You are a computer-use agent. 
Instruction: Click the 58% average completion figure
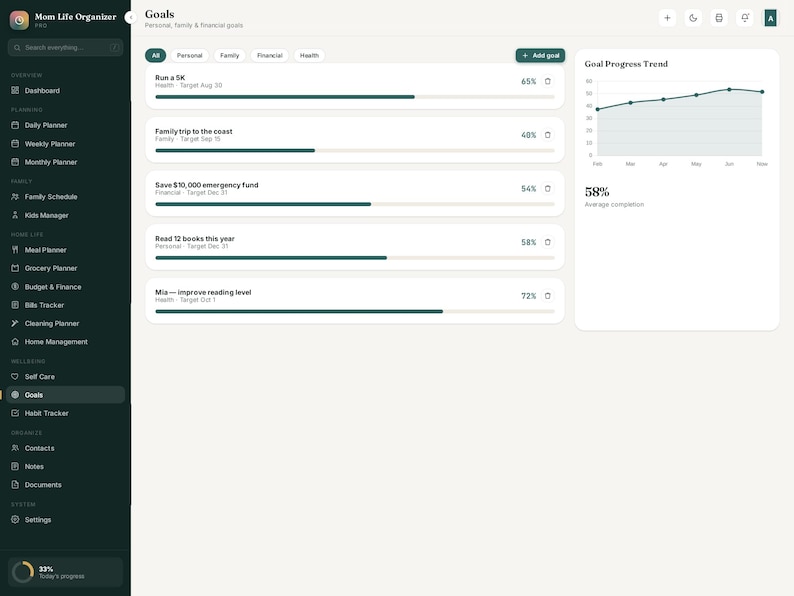[x=597, y=192]
